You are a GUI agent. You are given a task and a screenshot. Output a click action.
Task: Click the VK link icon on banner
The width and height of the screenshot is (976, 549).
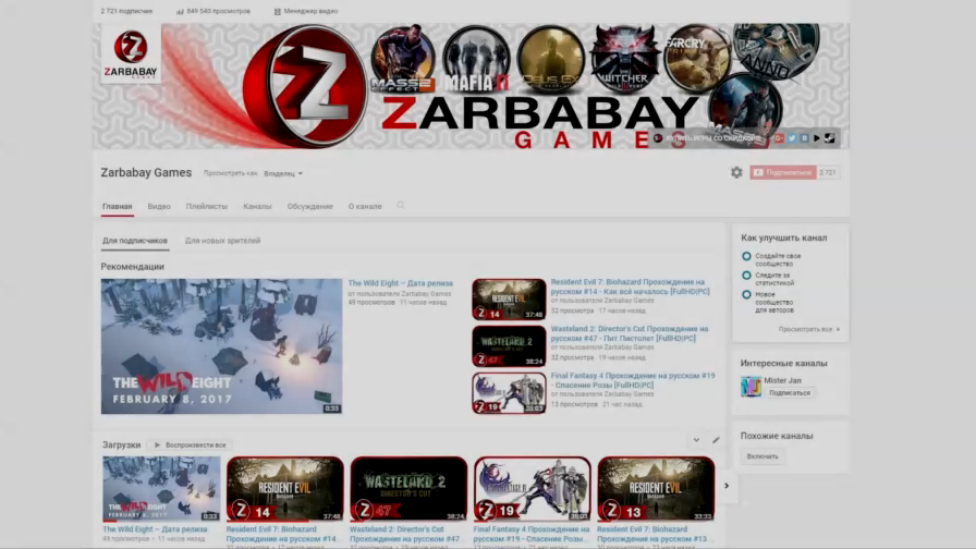[804, 138]
